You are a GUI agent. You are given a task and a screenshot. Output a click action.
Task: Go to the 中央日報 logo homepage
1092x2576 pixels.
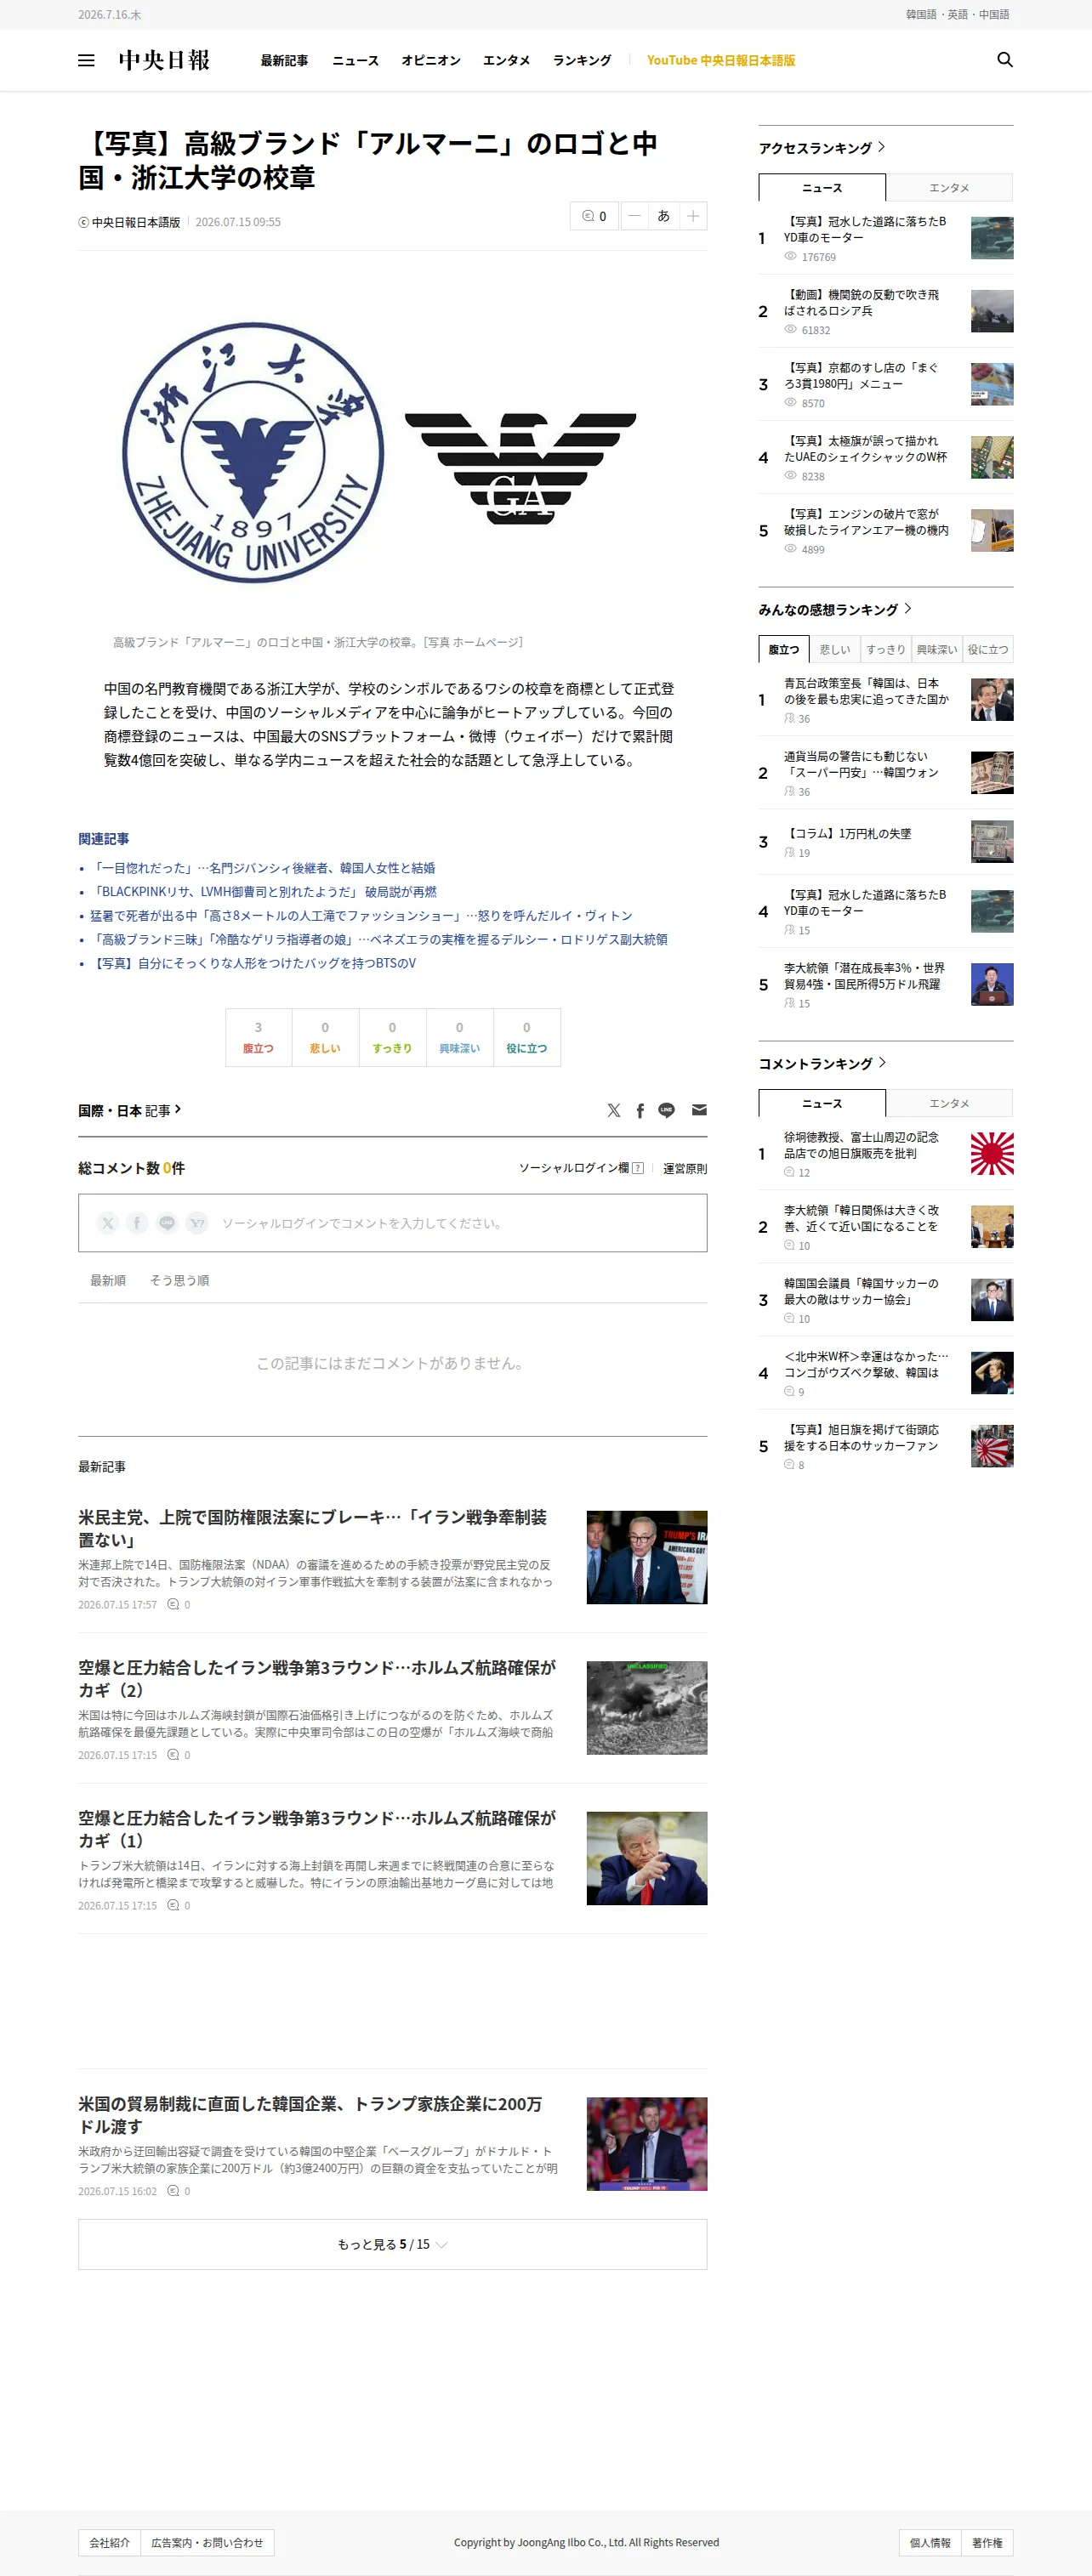tap(164, 60)
